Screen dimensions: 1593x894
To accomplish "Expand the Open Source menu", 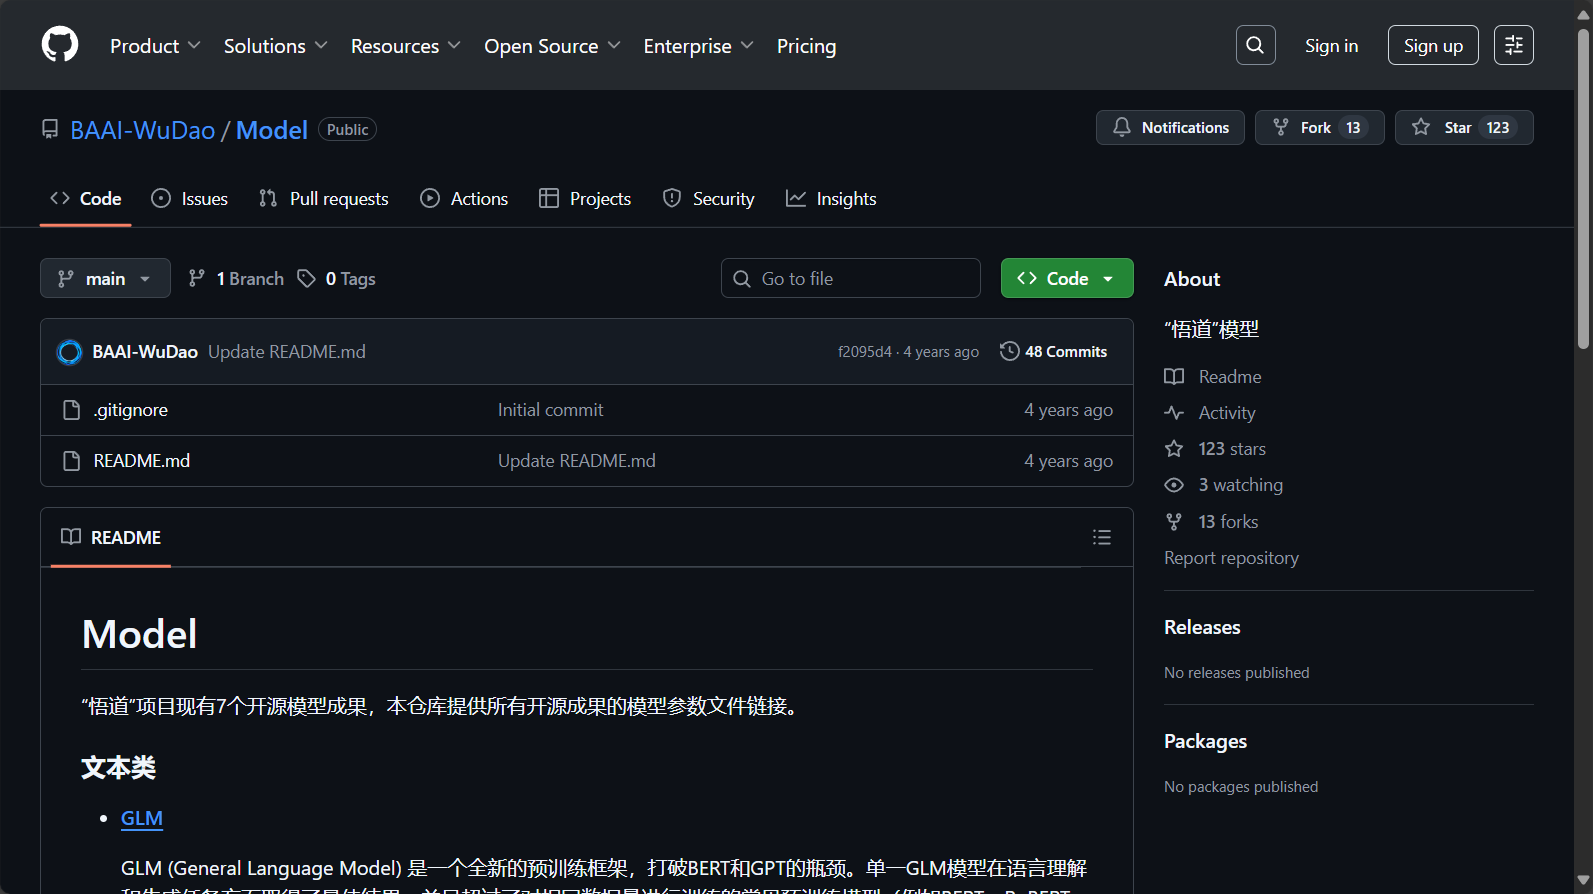I will coord(552,46).
